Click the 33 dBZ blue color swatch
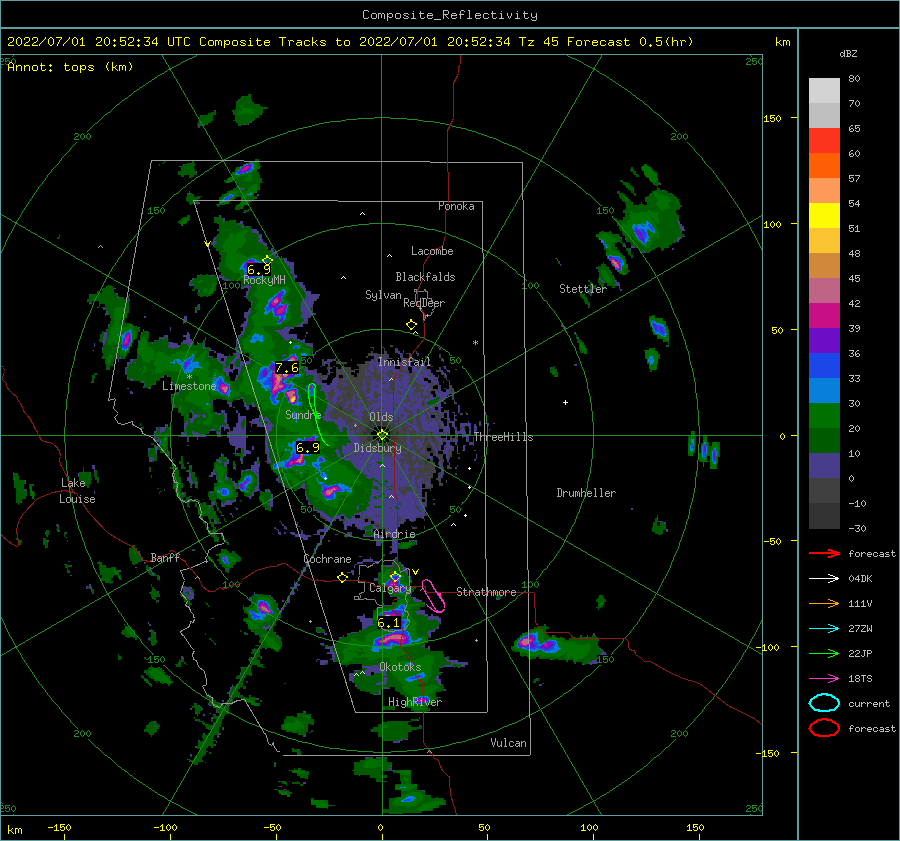The width and height of the screenshot is (900, 841). coord(824,365)
